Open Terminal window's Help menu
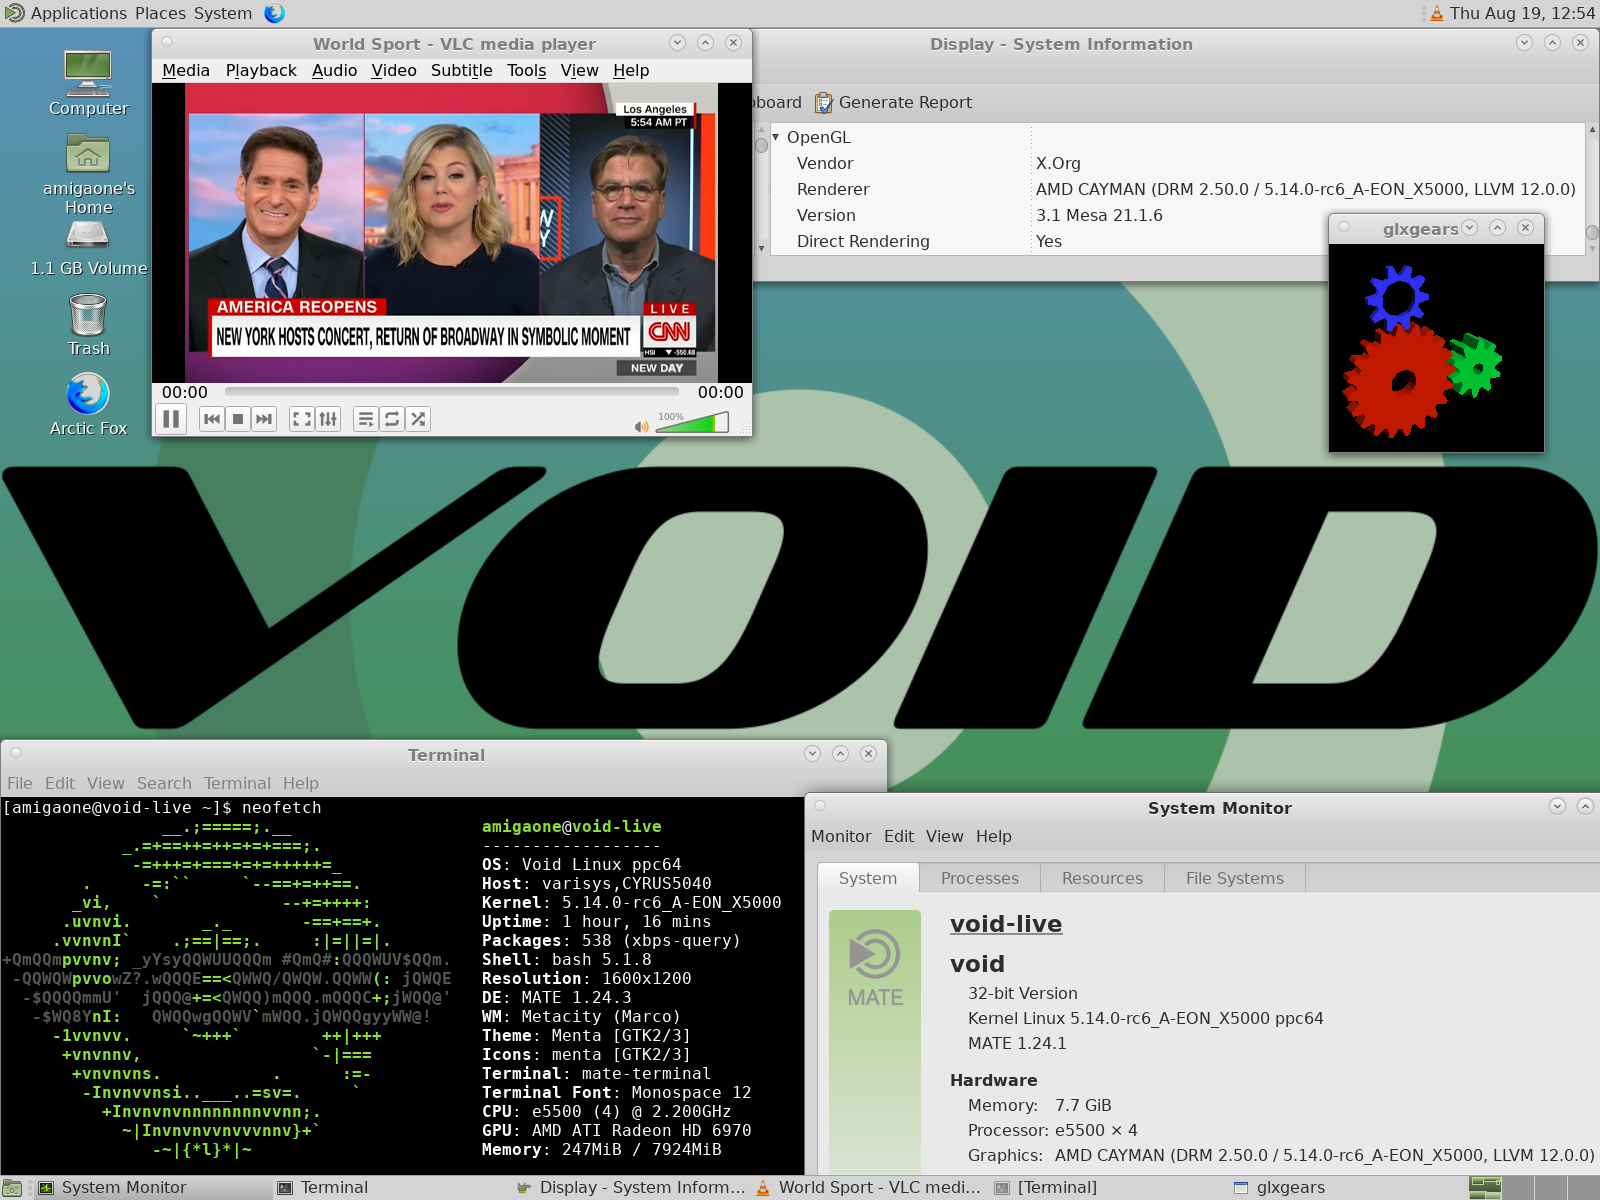 tap(301, 783)
